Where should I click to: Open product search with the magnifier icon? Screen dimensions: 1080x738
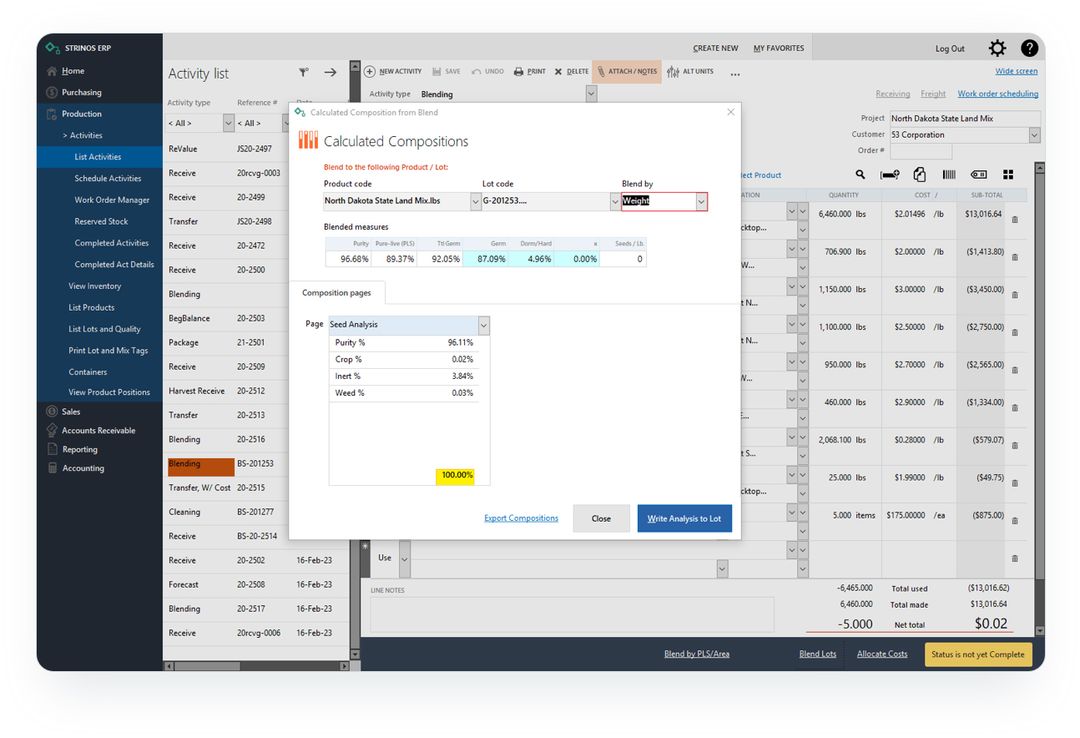coord(860,175)
